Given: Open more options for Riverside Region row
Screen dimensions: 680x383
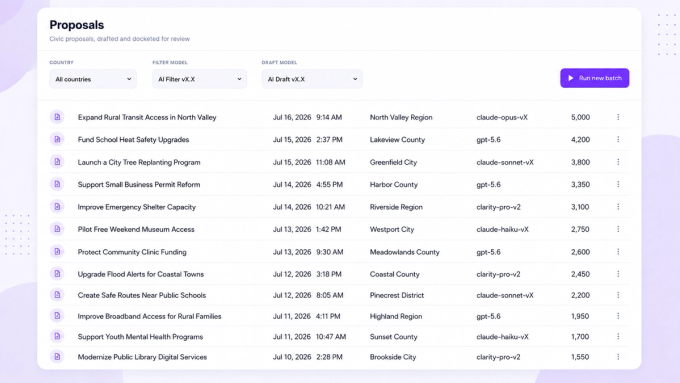Looking at the screenshot, I should [x=618, y=206].
